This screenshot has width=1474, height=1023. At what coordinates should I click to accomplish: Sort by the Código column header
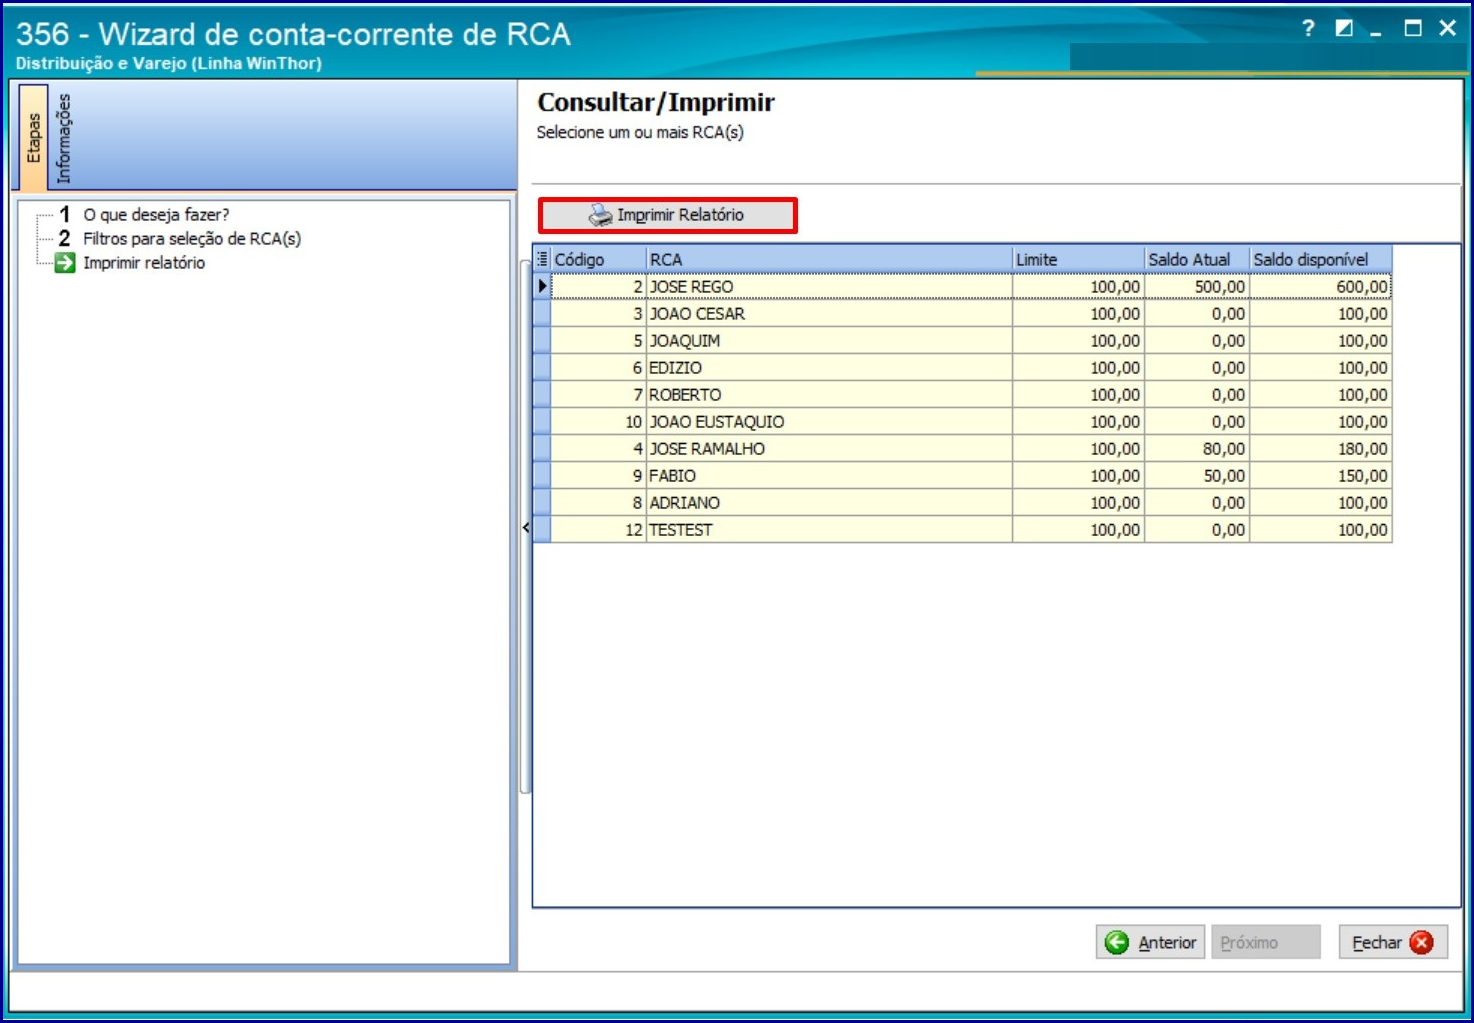coord(598,259)
